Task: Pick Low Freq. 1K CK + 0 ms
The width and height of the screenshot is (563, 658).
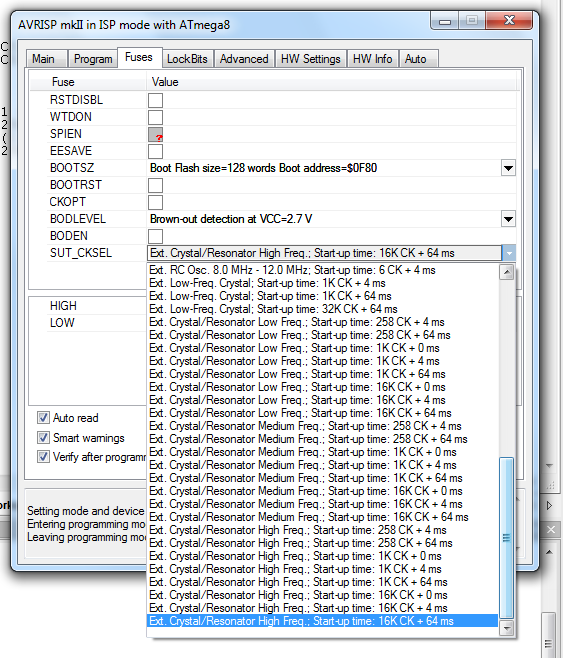Action: (x=323, y=348)
